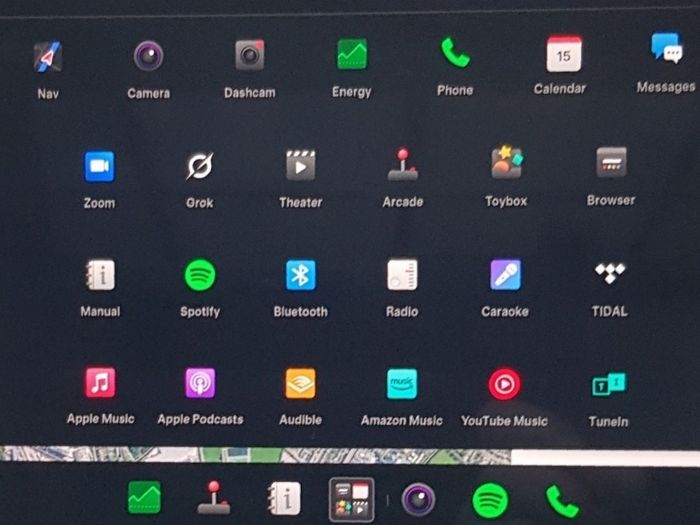Tap the Spotify shortcut in bottom dock
Image resolution: width=700 pixels, height=525 pixels.
click(490, 501)
